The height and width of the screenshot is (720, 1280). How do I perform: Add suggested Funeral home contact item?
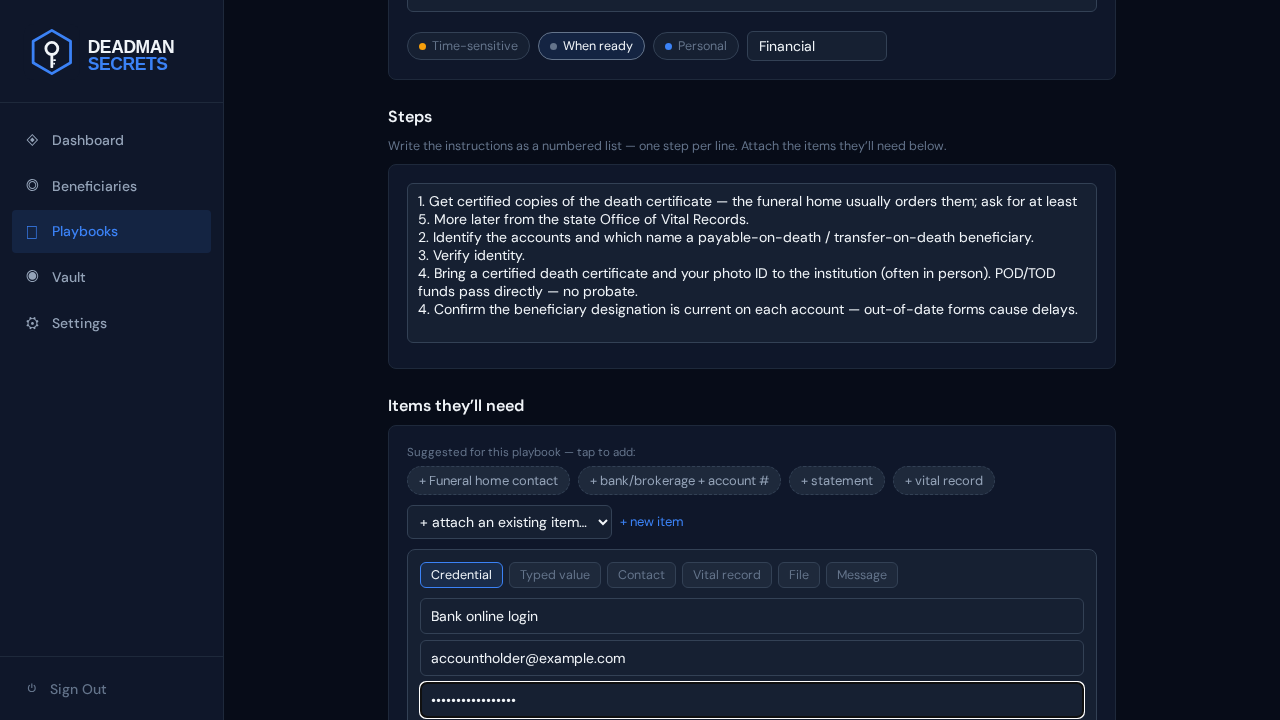click(x=488, y=481)
